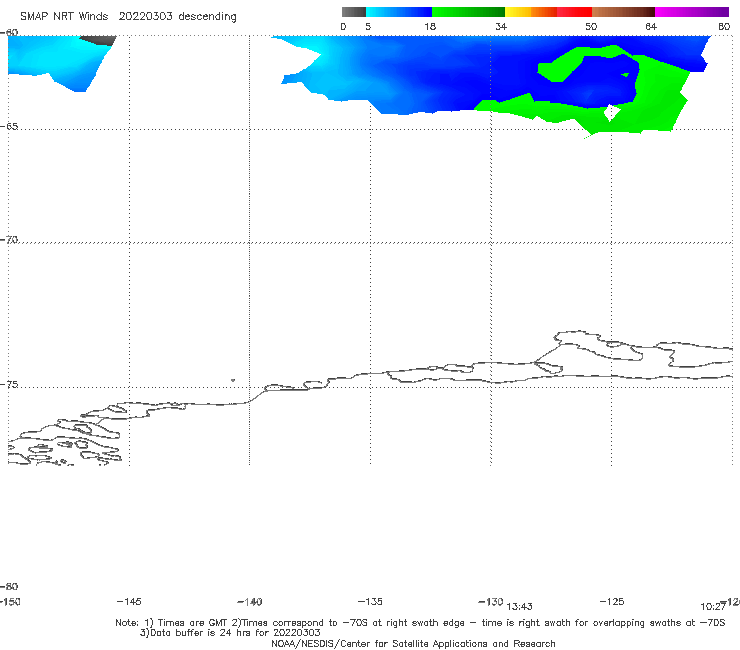
Task: Click the cyan-blue segment of the color bar
Action: point(399,12)
